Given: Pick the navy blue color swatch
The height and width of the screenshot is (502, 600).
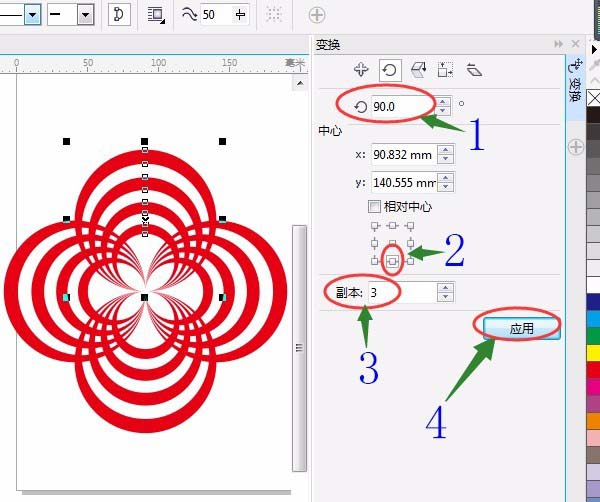Looking at the screenshot, I should [593, 302].
